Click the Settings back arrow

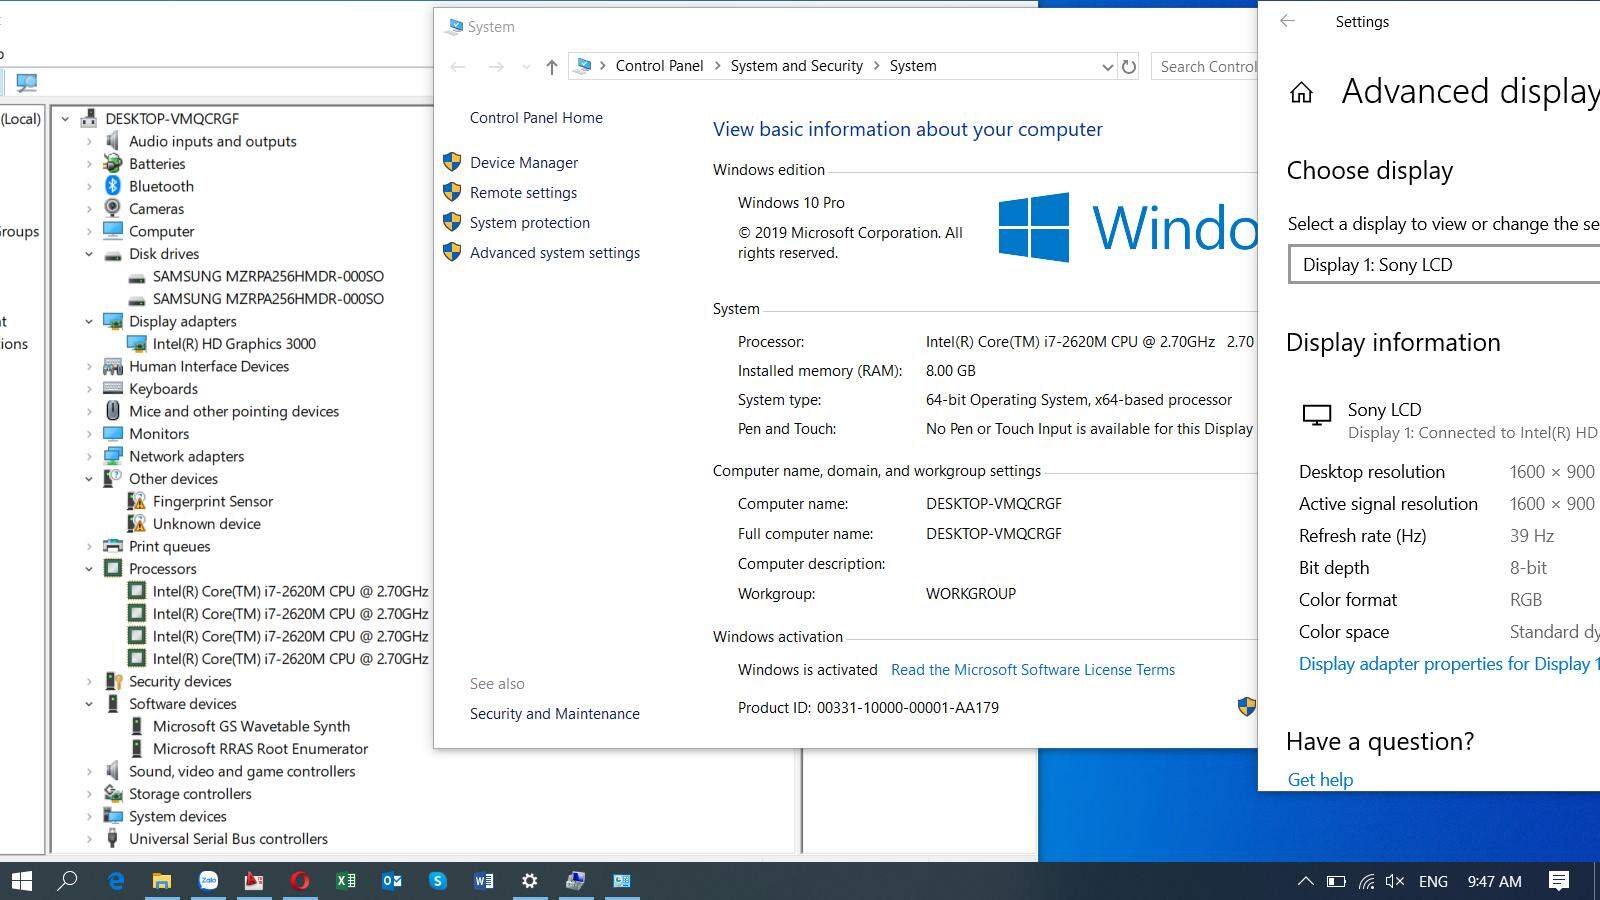[x=1287, y=21]
